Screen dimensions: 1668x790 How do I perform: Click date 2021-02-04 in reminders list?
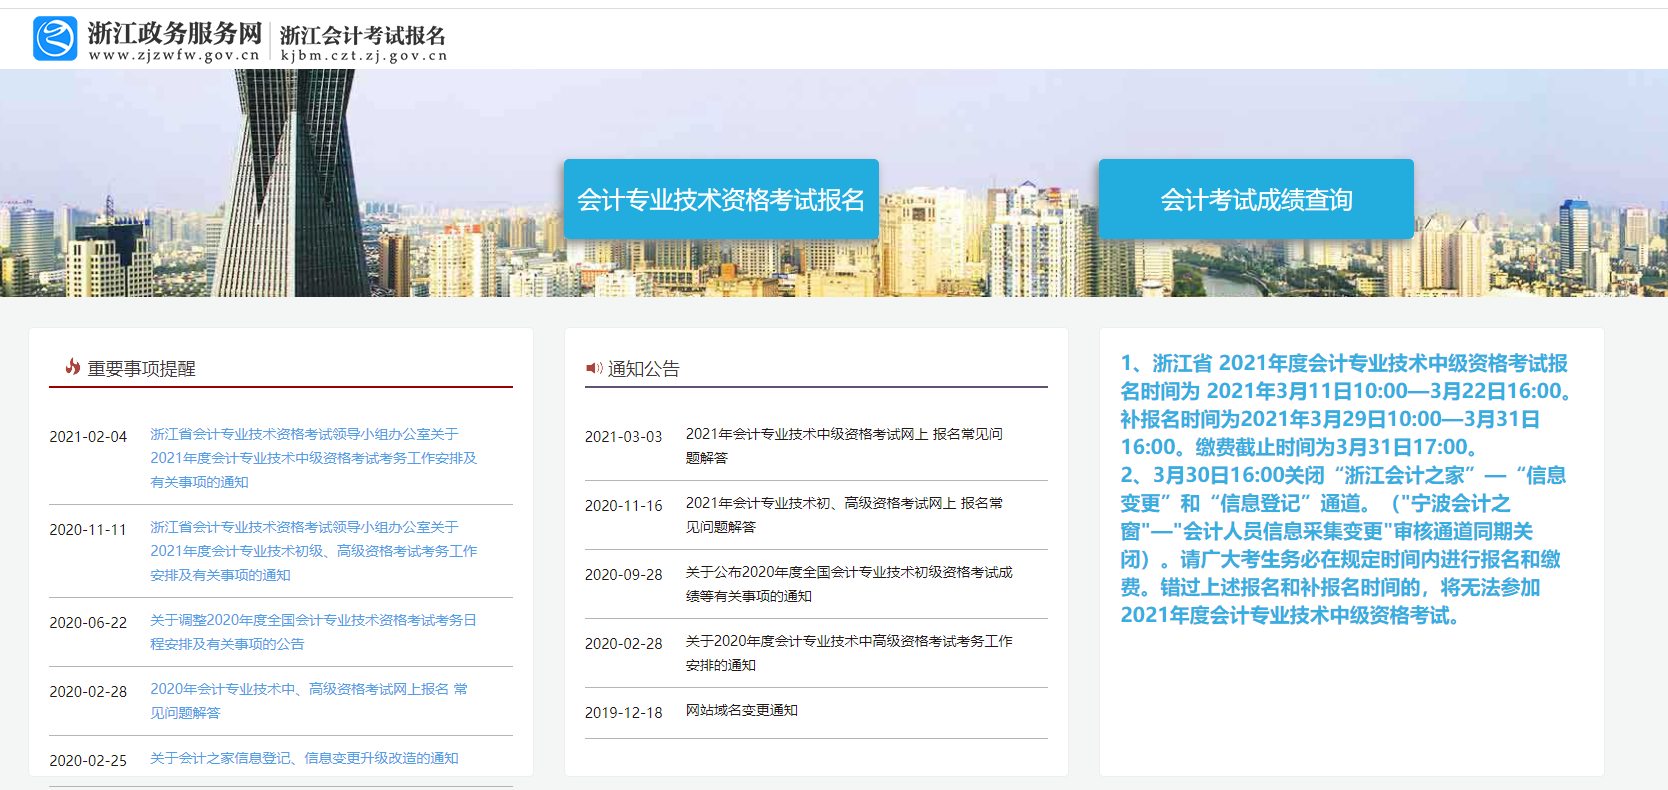click(x=88, y=437)
